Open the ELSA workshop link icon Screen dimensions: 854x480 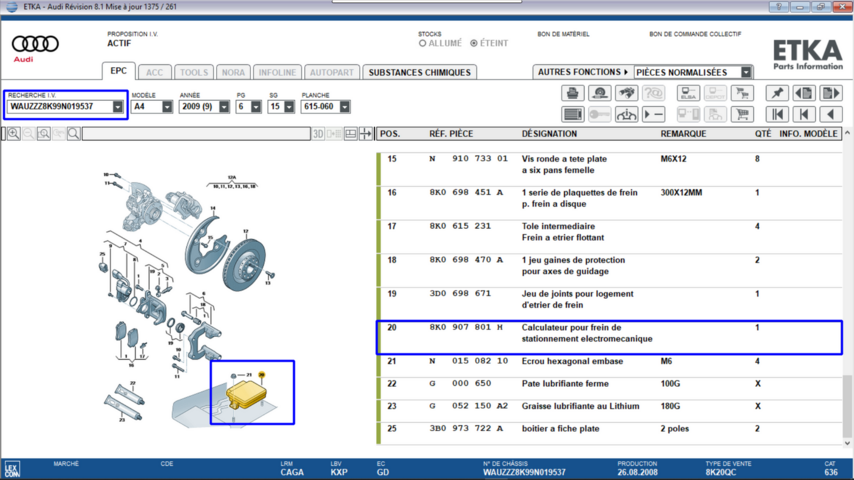pyautogui.click(x=688, y=93)
